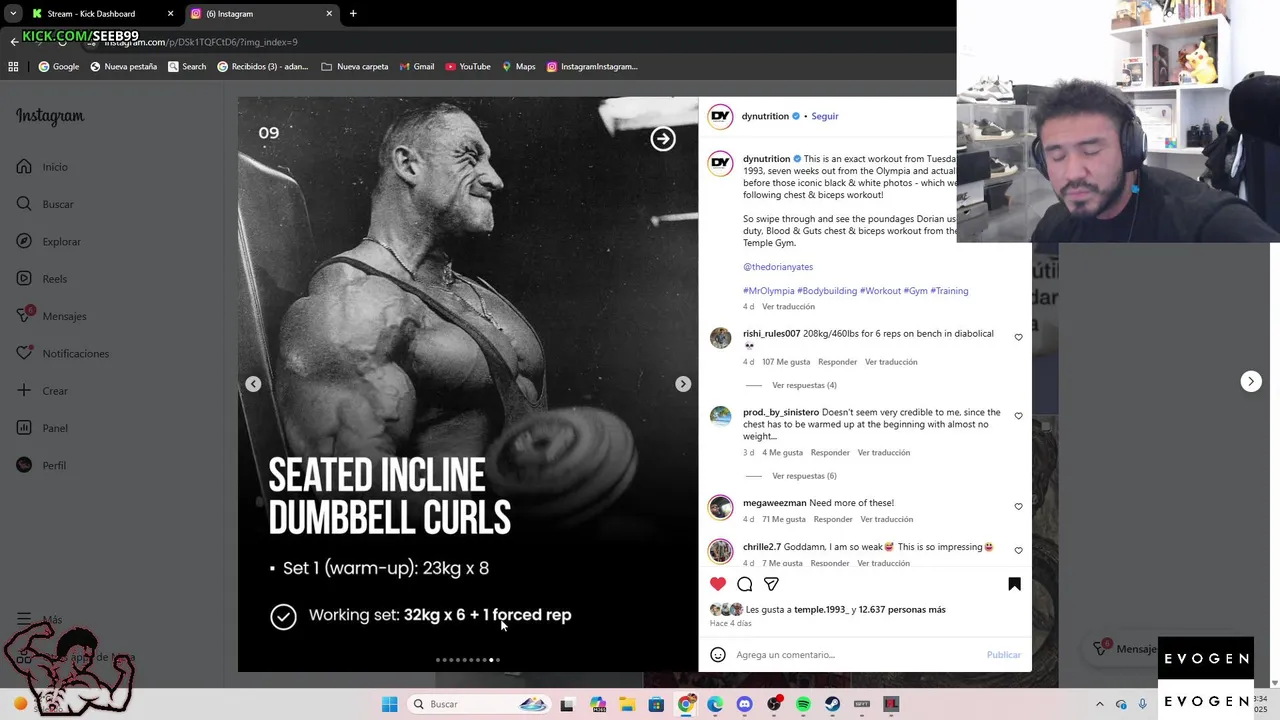Screen dimensions: 1280x720
Task: Open dynutrition profile from header
Action: pyautogui.click(x=765, y=116)
